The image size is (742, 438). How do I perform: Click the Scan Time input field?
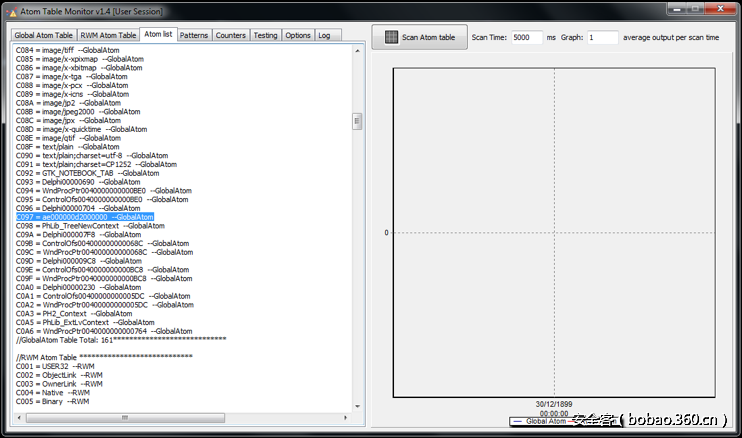pyautogui.click(x=525, y=37)
